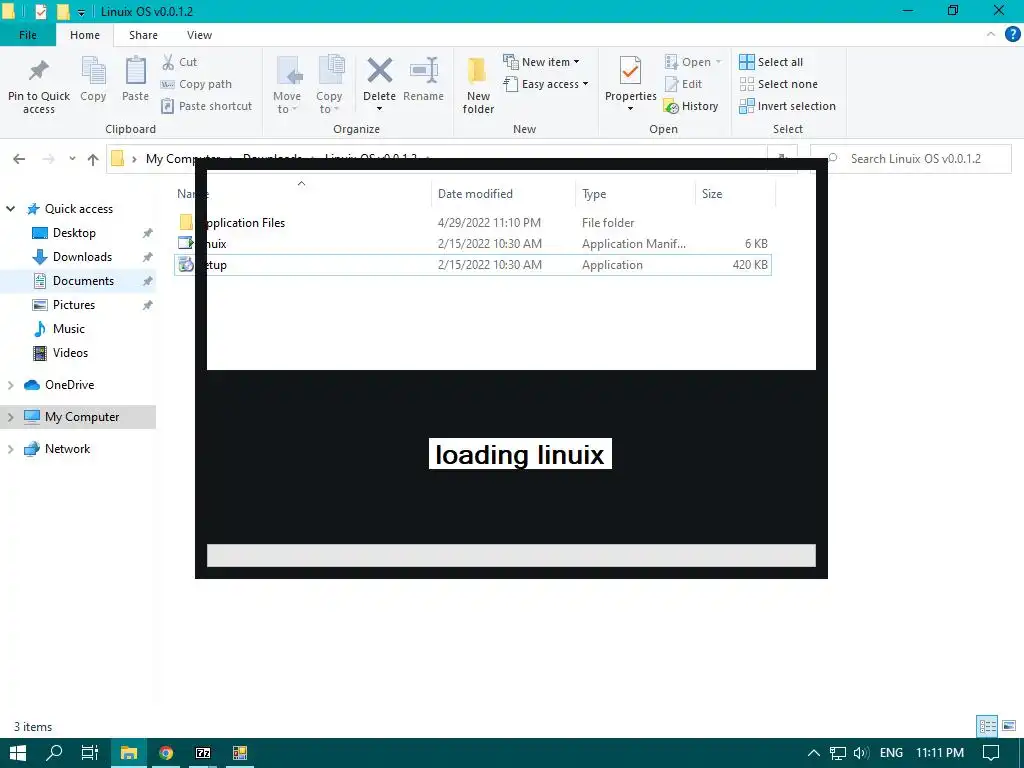Image resolution: width=1024 pixels, height=768 pixels.
Task: Open taskbar Search magnifier
Action: pyautogui.click(x=54, y=753)
